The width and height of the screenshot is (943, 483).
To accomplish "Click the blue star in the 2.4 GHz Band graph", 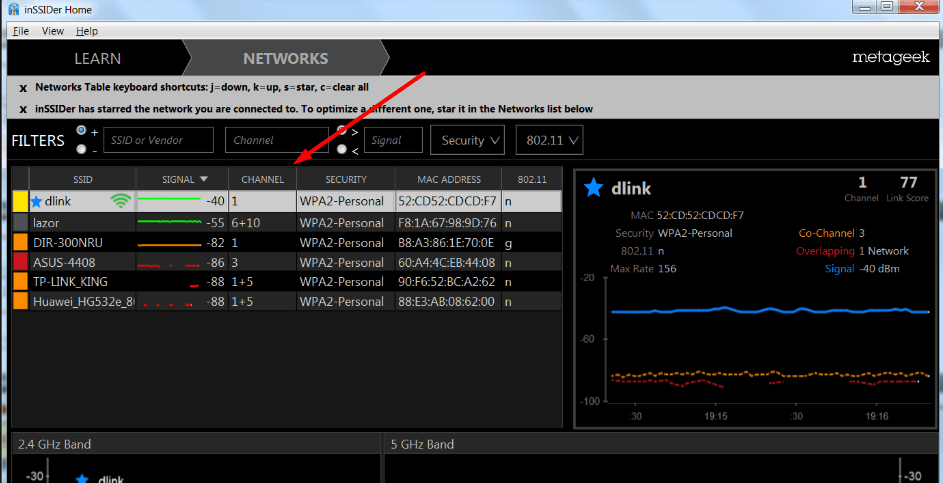I will coord(83,479).
